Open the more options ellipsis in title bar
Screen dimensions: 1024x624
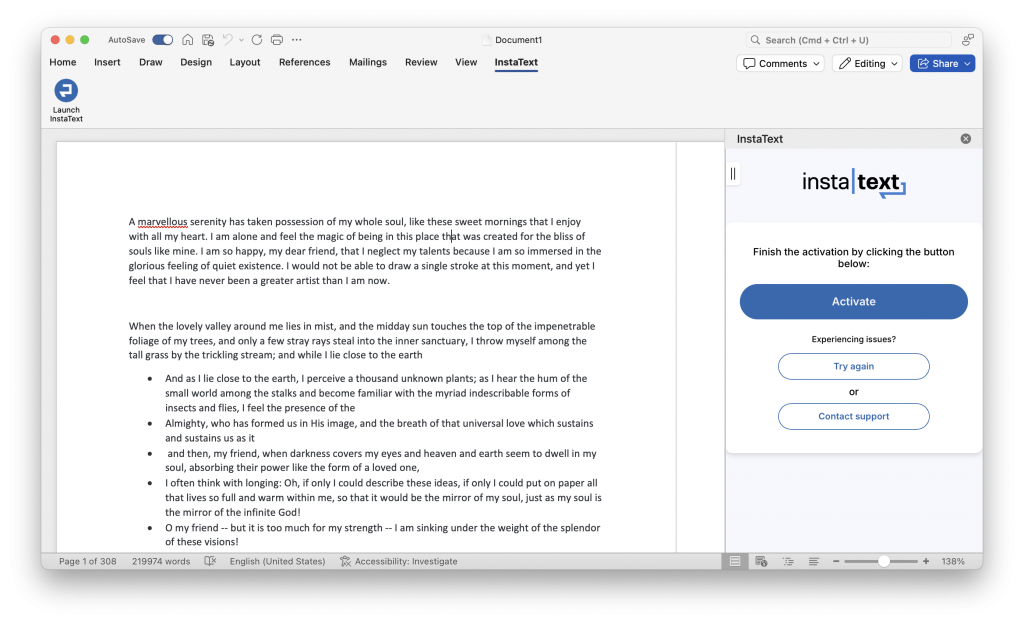click(296, 40)
